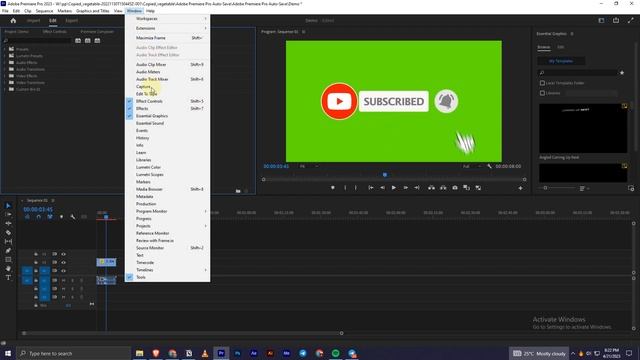Screen dimensions: 640x360
Task: Toggle visibility eye of second video track
Action: tap(63, 262)
